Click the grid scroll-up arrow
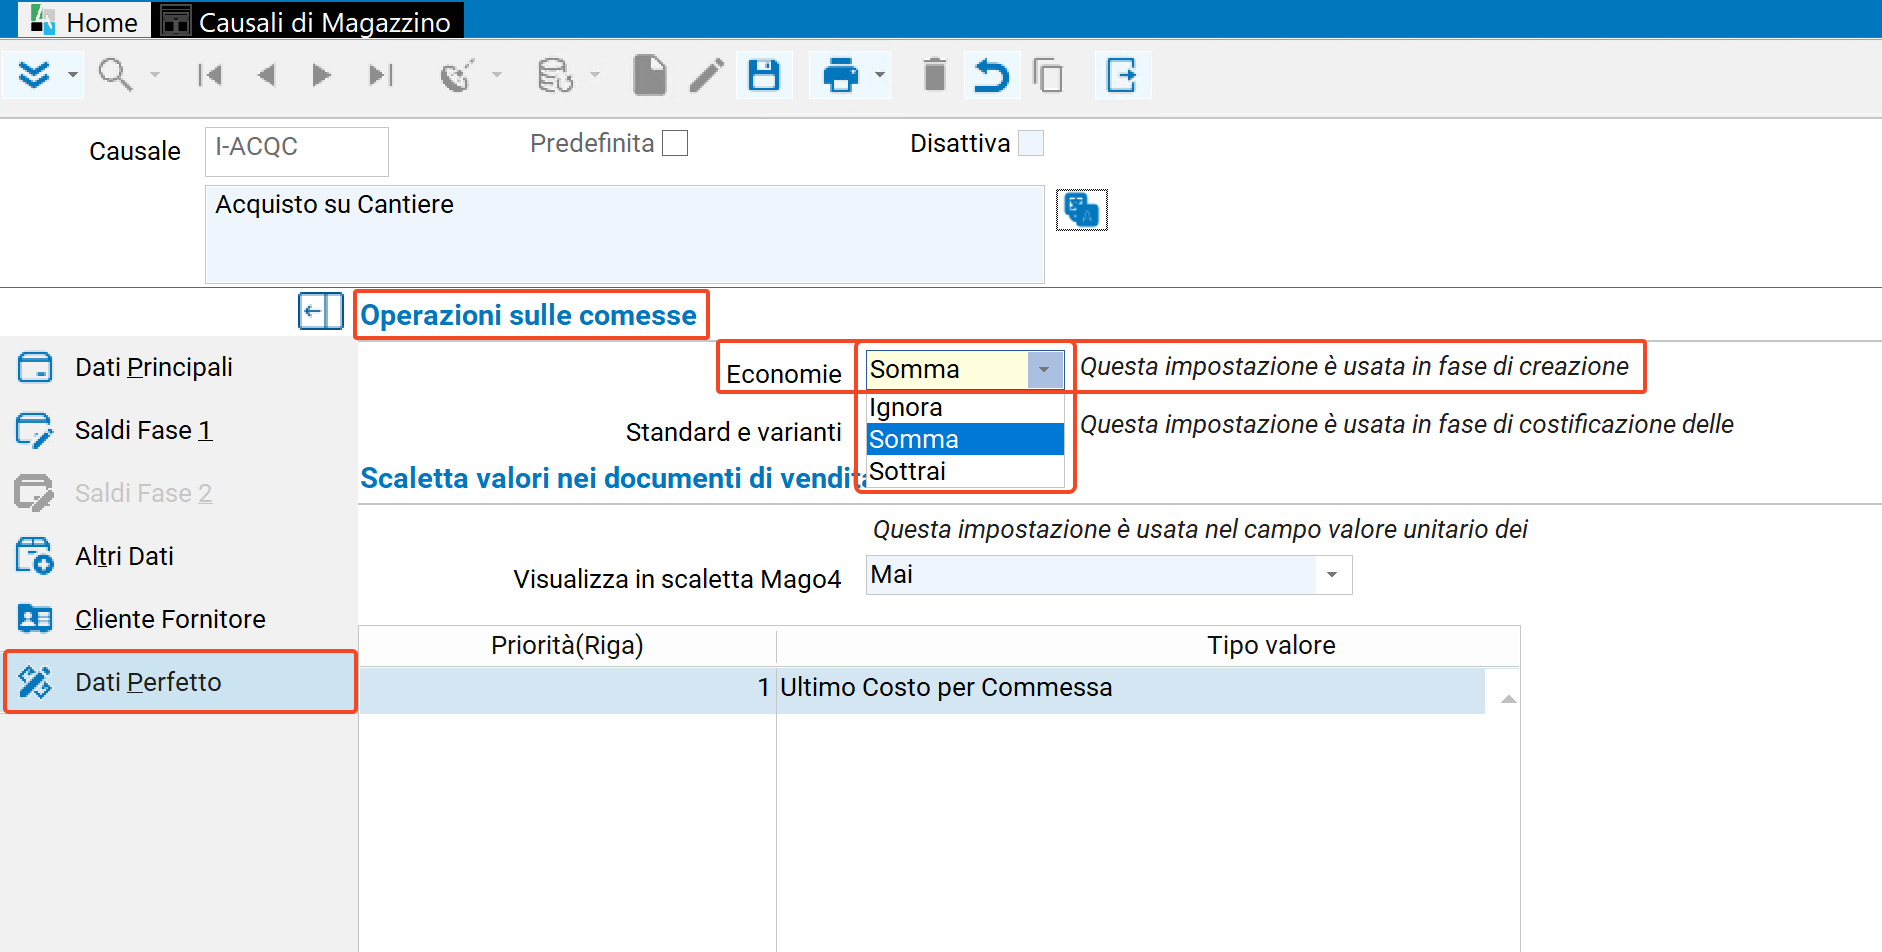1882x952 pixels. coord(1509,699)
